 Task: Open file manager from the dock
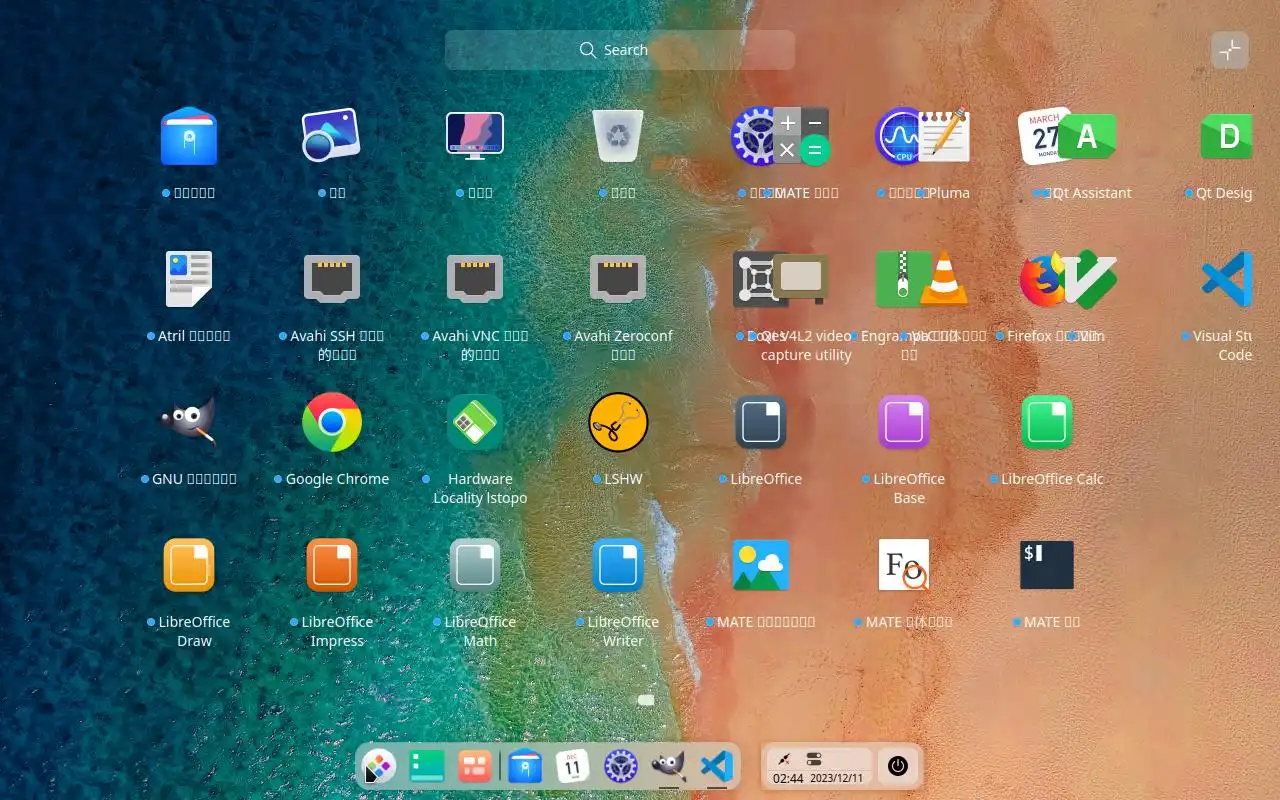click(525, 767)
